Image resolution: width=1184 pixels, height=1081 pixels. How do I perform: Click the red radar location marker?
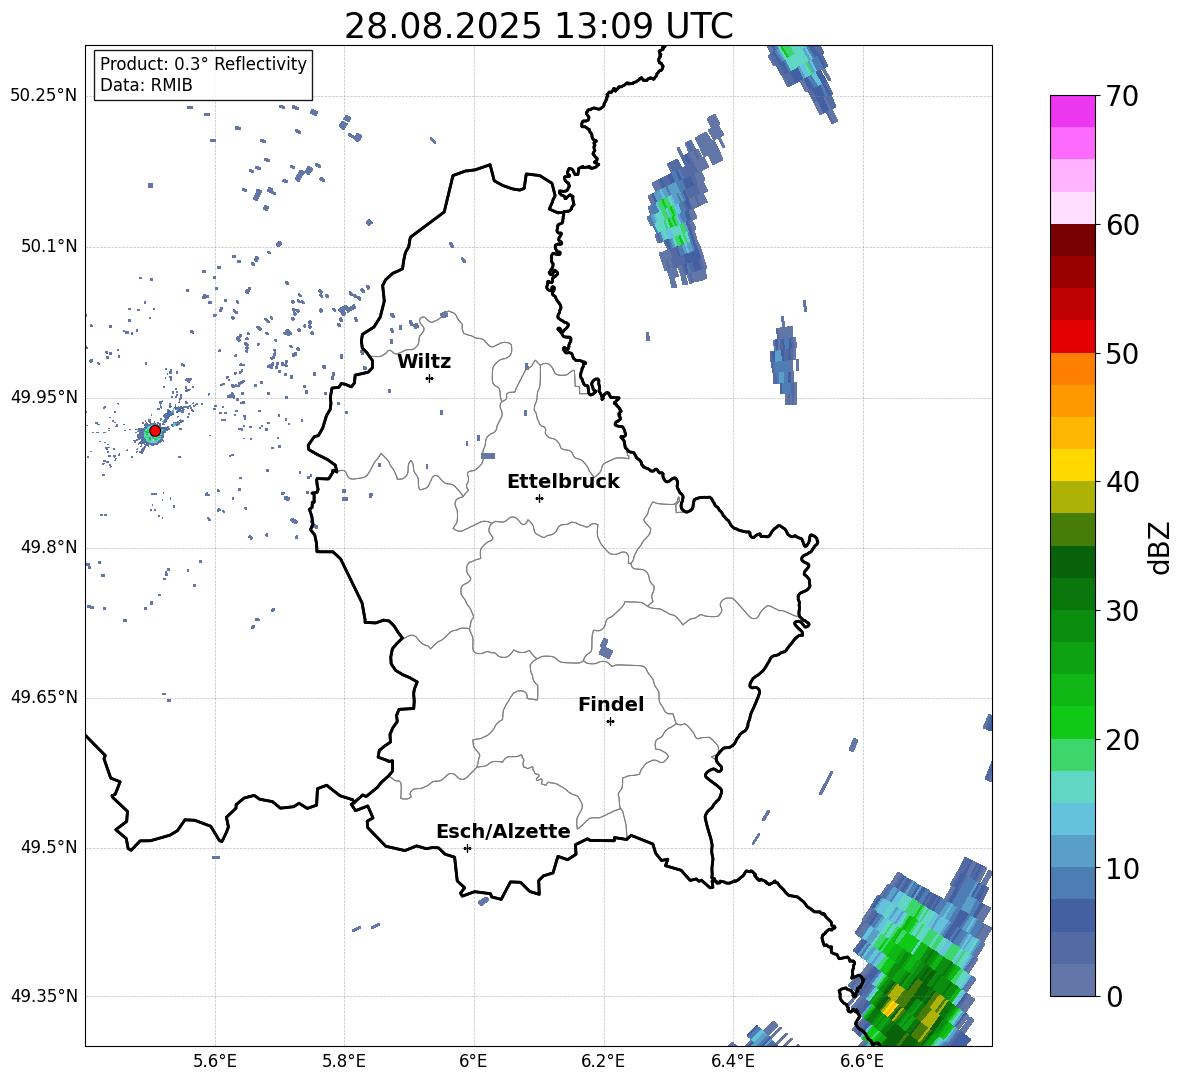(155, 431)
